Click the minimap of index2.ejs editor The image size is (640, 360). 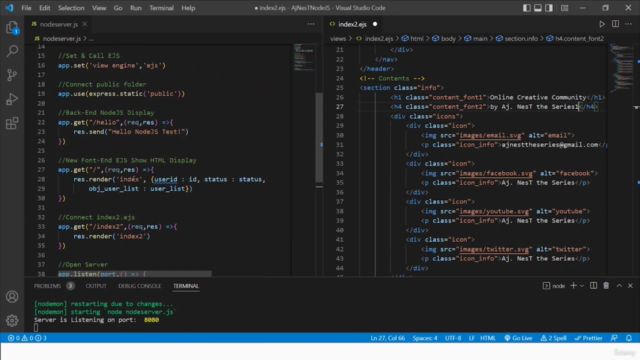pos(621,67)
